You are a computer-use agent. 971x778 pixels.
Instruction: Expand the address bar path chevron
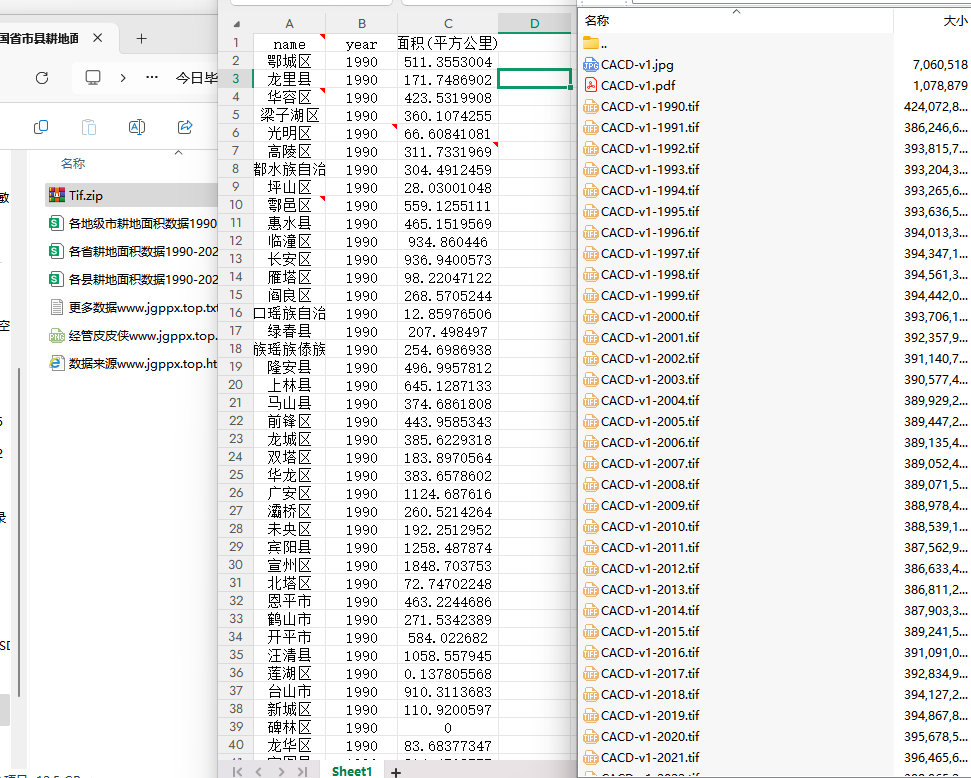coord(123,78)
